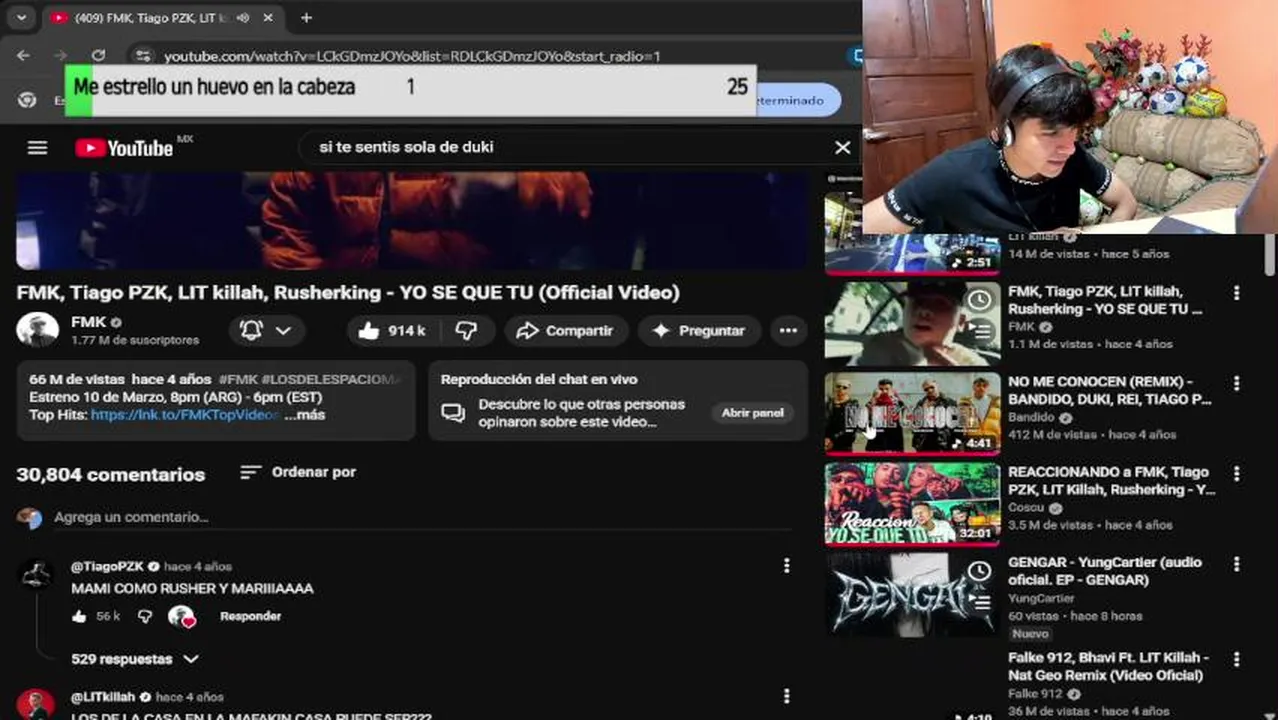1278x720 pixels.
Task: Add FMK sidebar video to Watch later clock icon
Action: [980, 300]
